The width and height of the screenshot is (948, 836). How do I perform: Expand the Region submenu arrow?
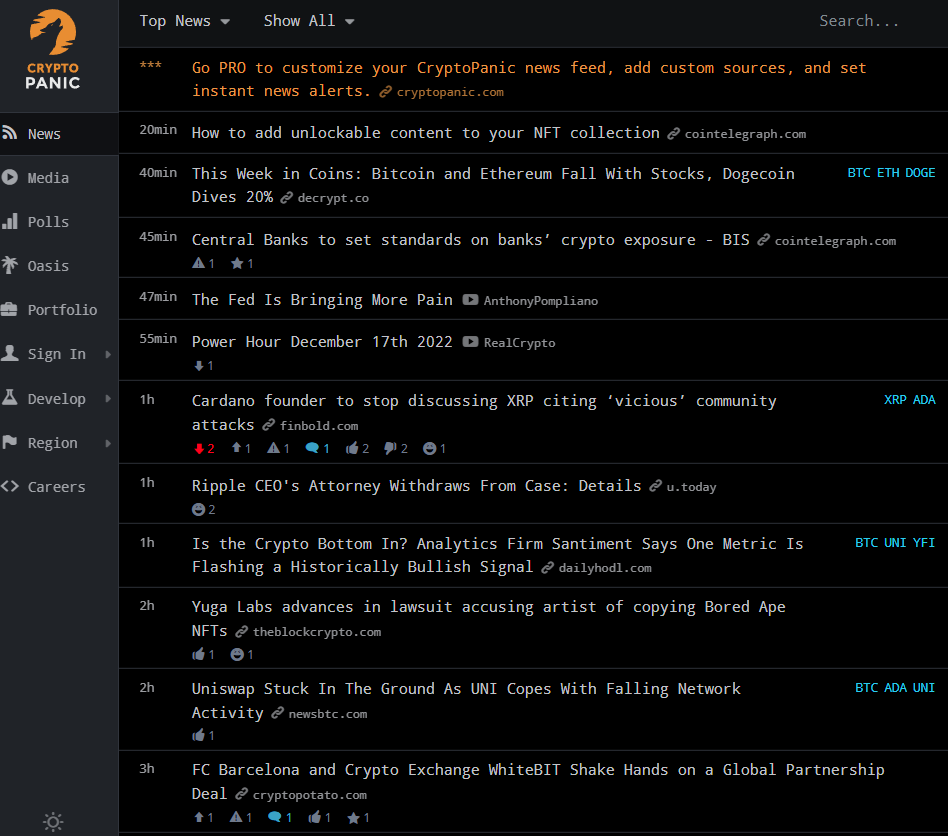pyautogui.click(x=108, y=443)
